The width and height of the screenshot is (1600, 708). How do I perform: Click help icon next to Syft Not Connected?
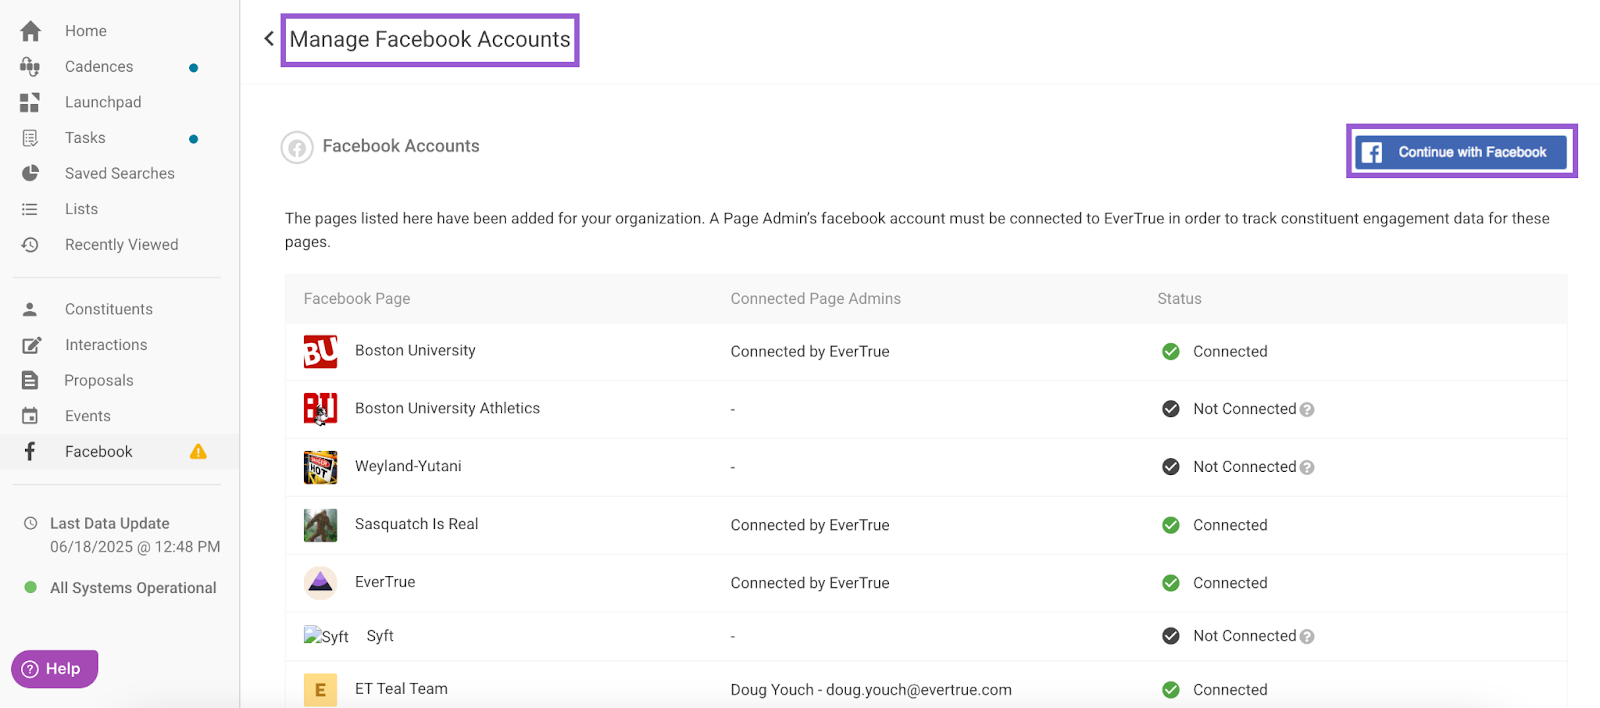[x=1307, y=637]
